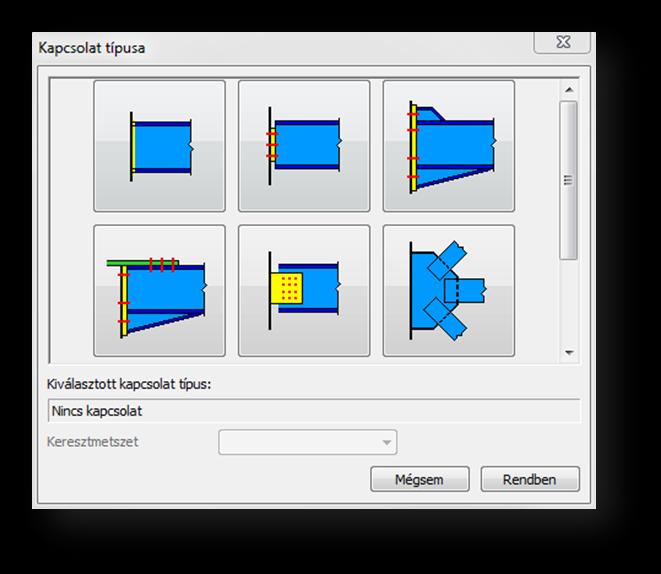The width and height of the screenshot is (661, 574).
Task: Click the Kiválasztott kapcsolat típus label
Action: (x=129, y=384)
